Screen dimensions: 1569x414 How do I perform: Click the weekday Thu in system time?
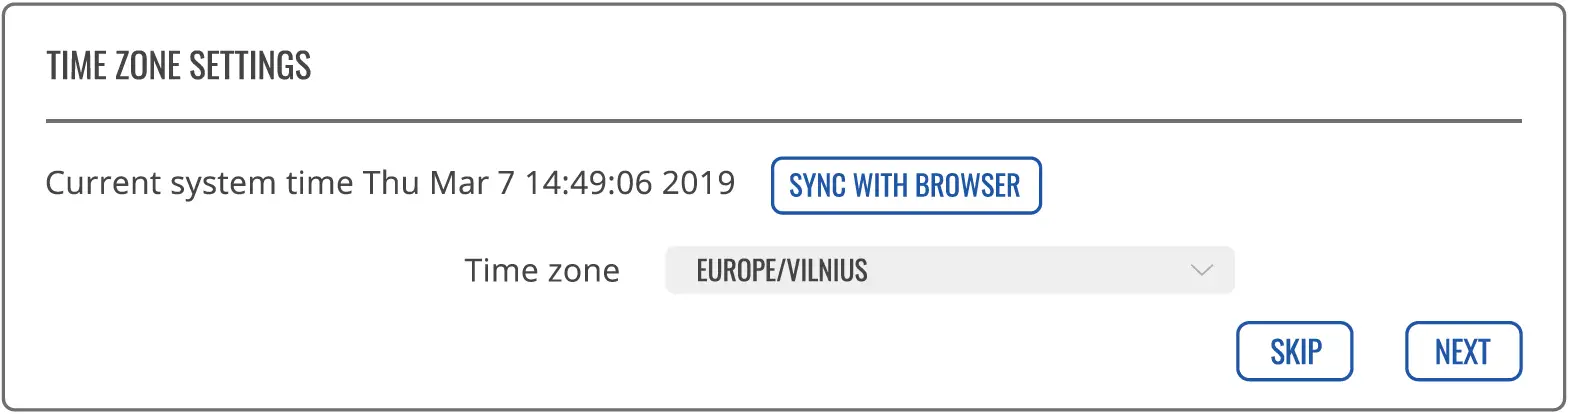click(391, 184)
